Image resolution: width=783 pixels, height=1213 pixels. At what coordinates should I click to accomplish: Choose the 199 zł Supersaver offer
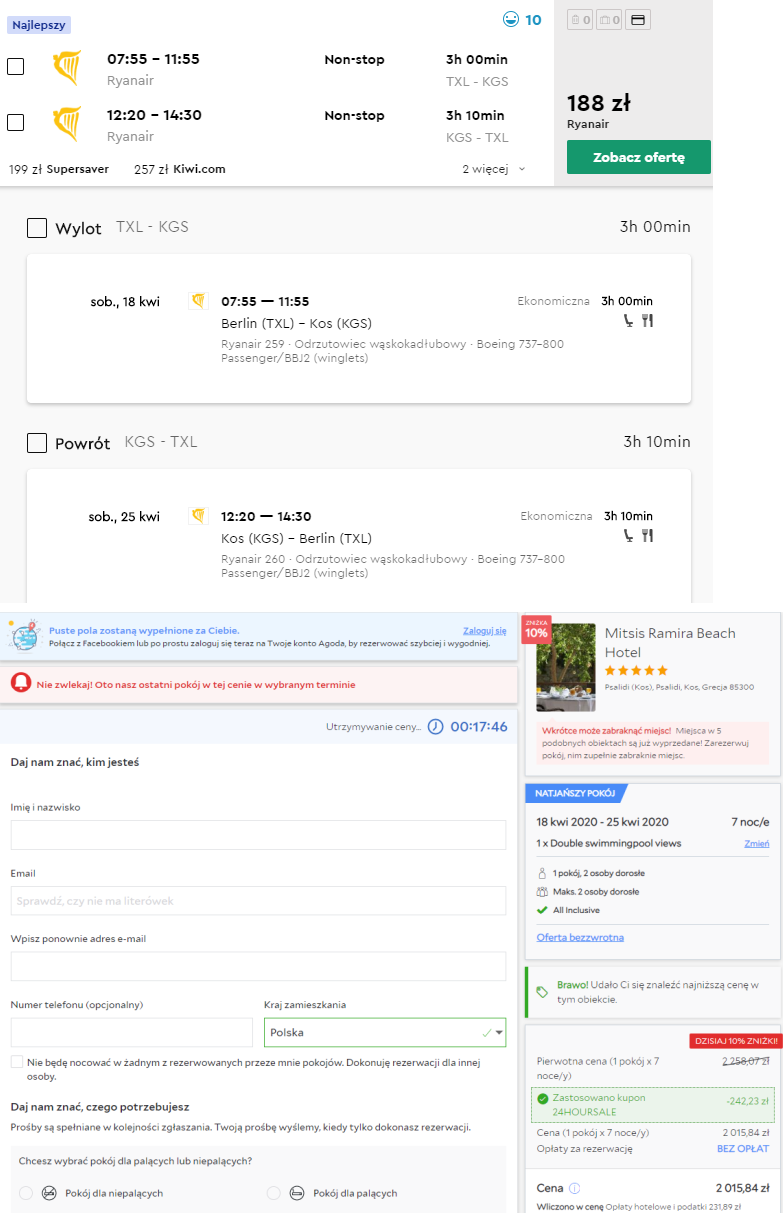point(59,169)
